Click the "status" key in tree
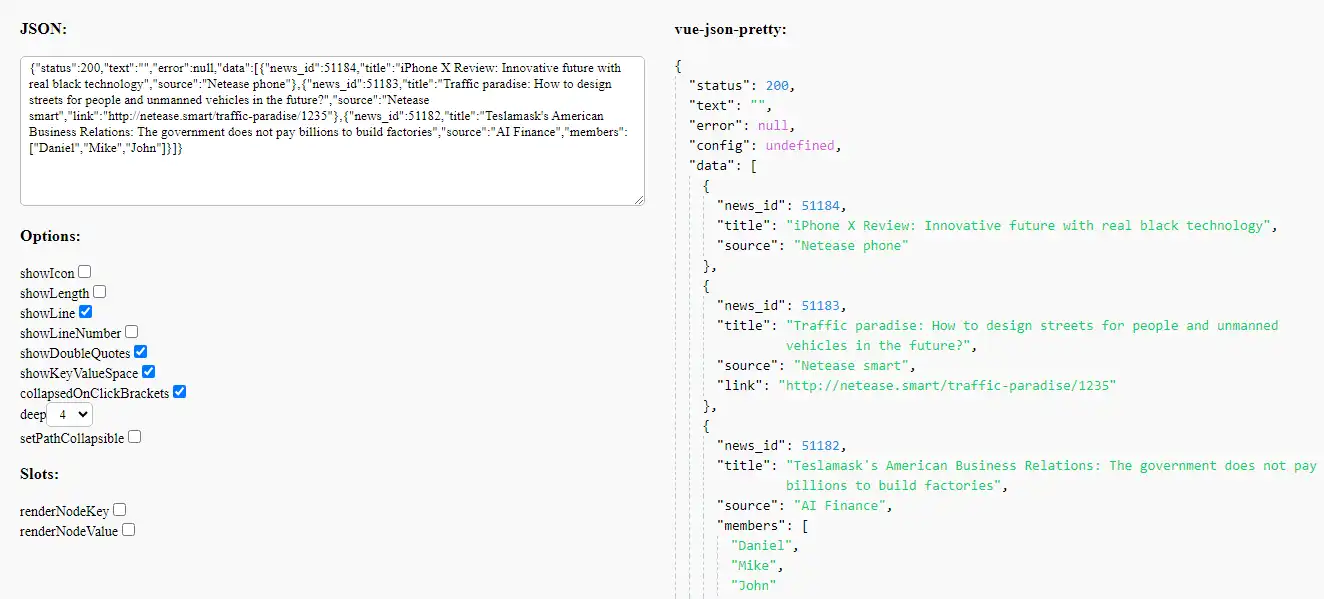 719,86
